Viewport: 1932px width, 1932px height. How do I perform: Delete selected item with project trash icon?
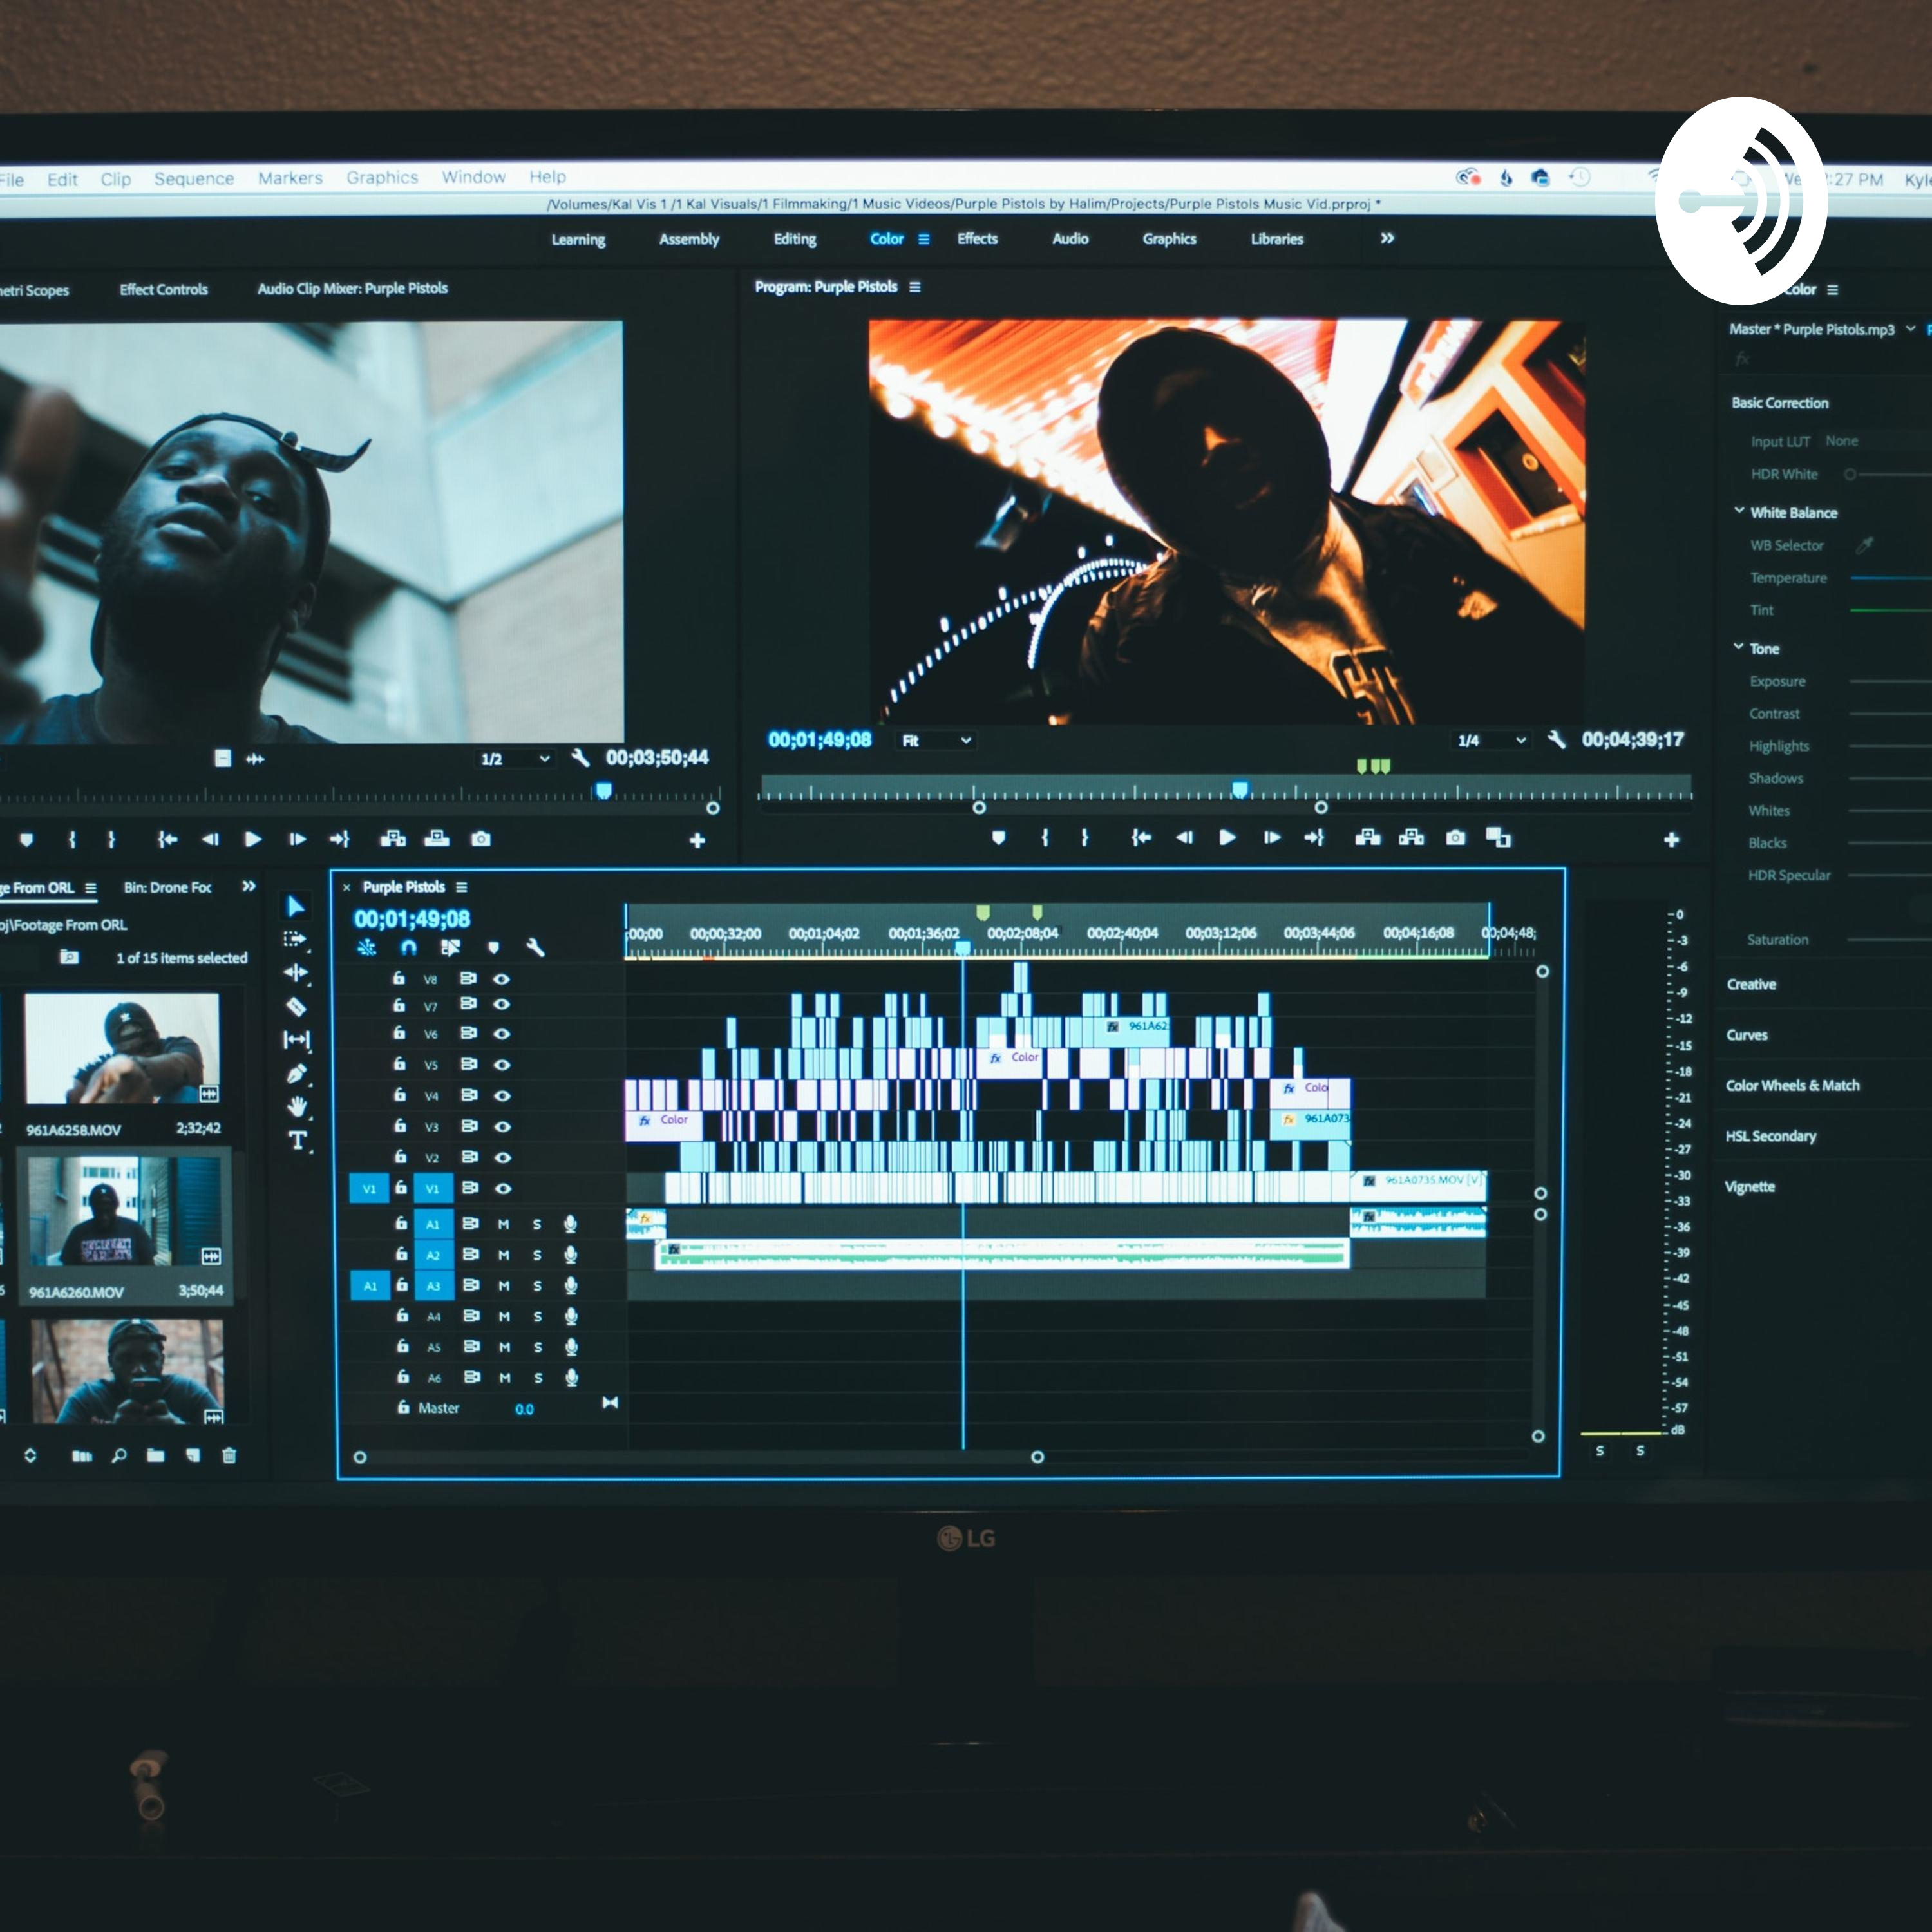[x=229, y=1456]
